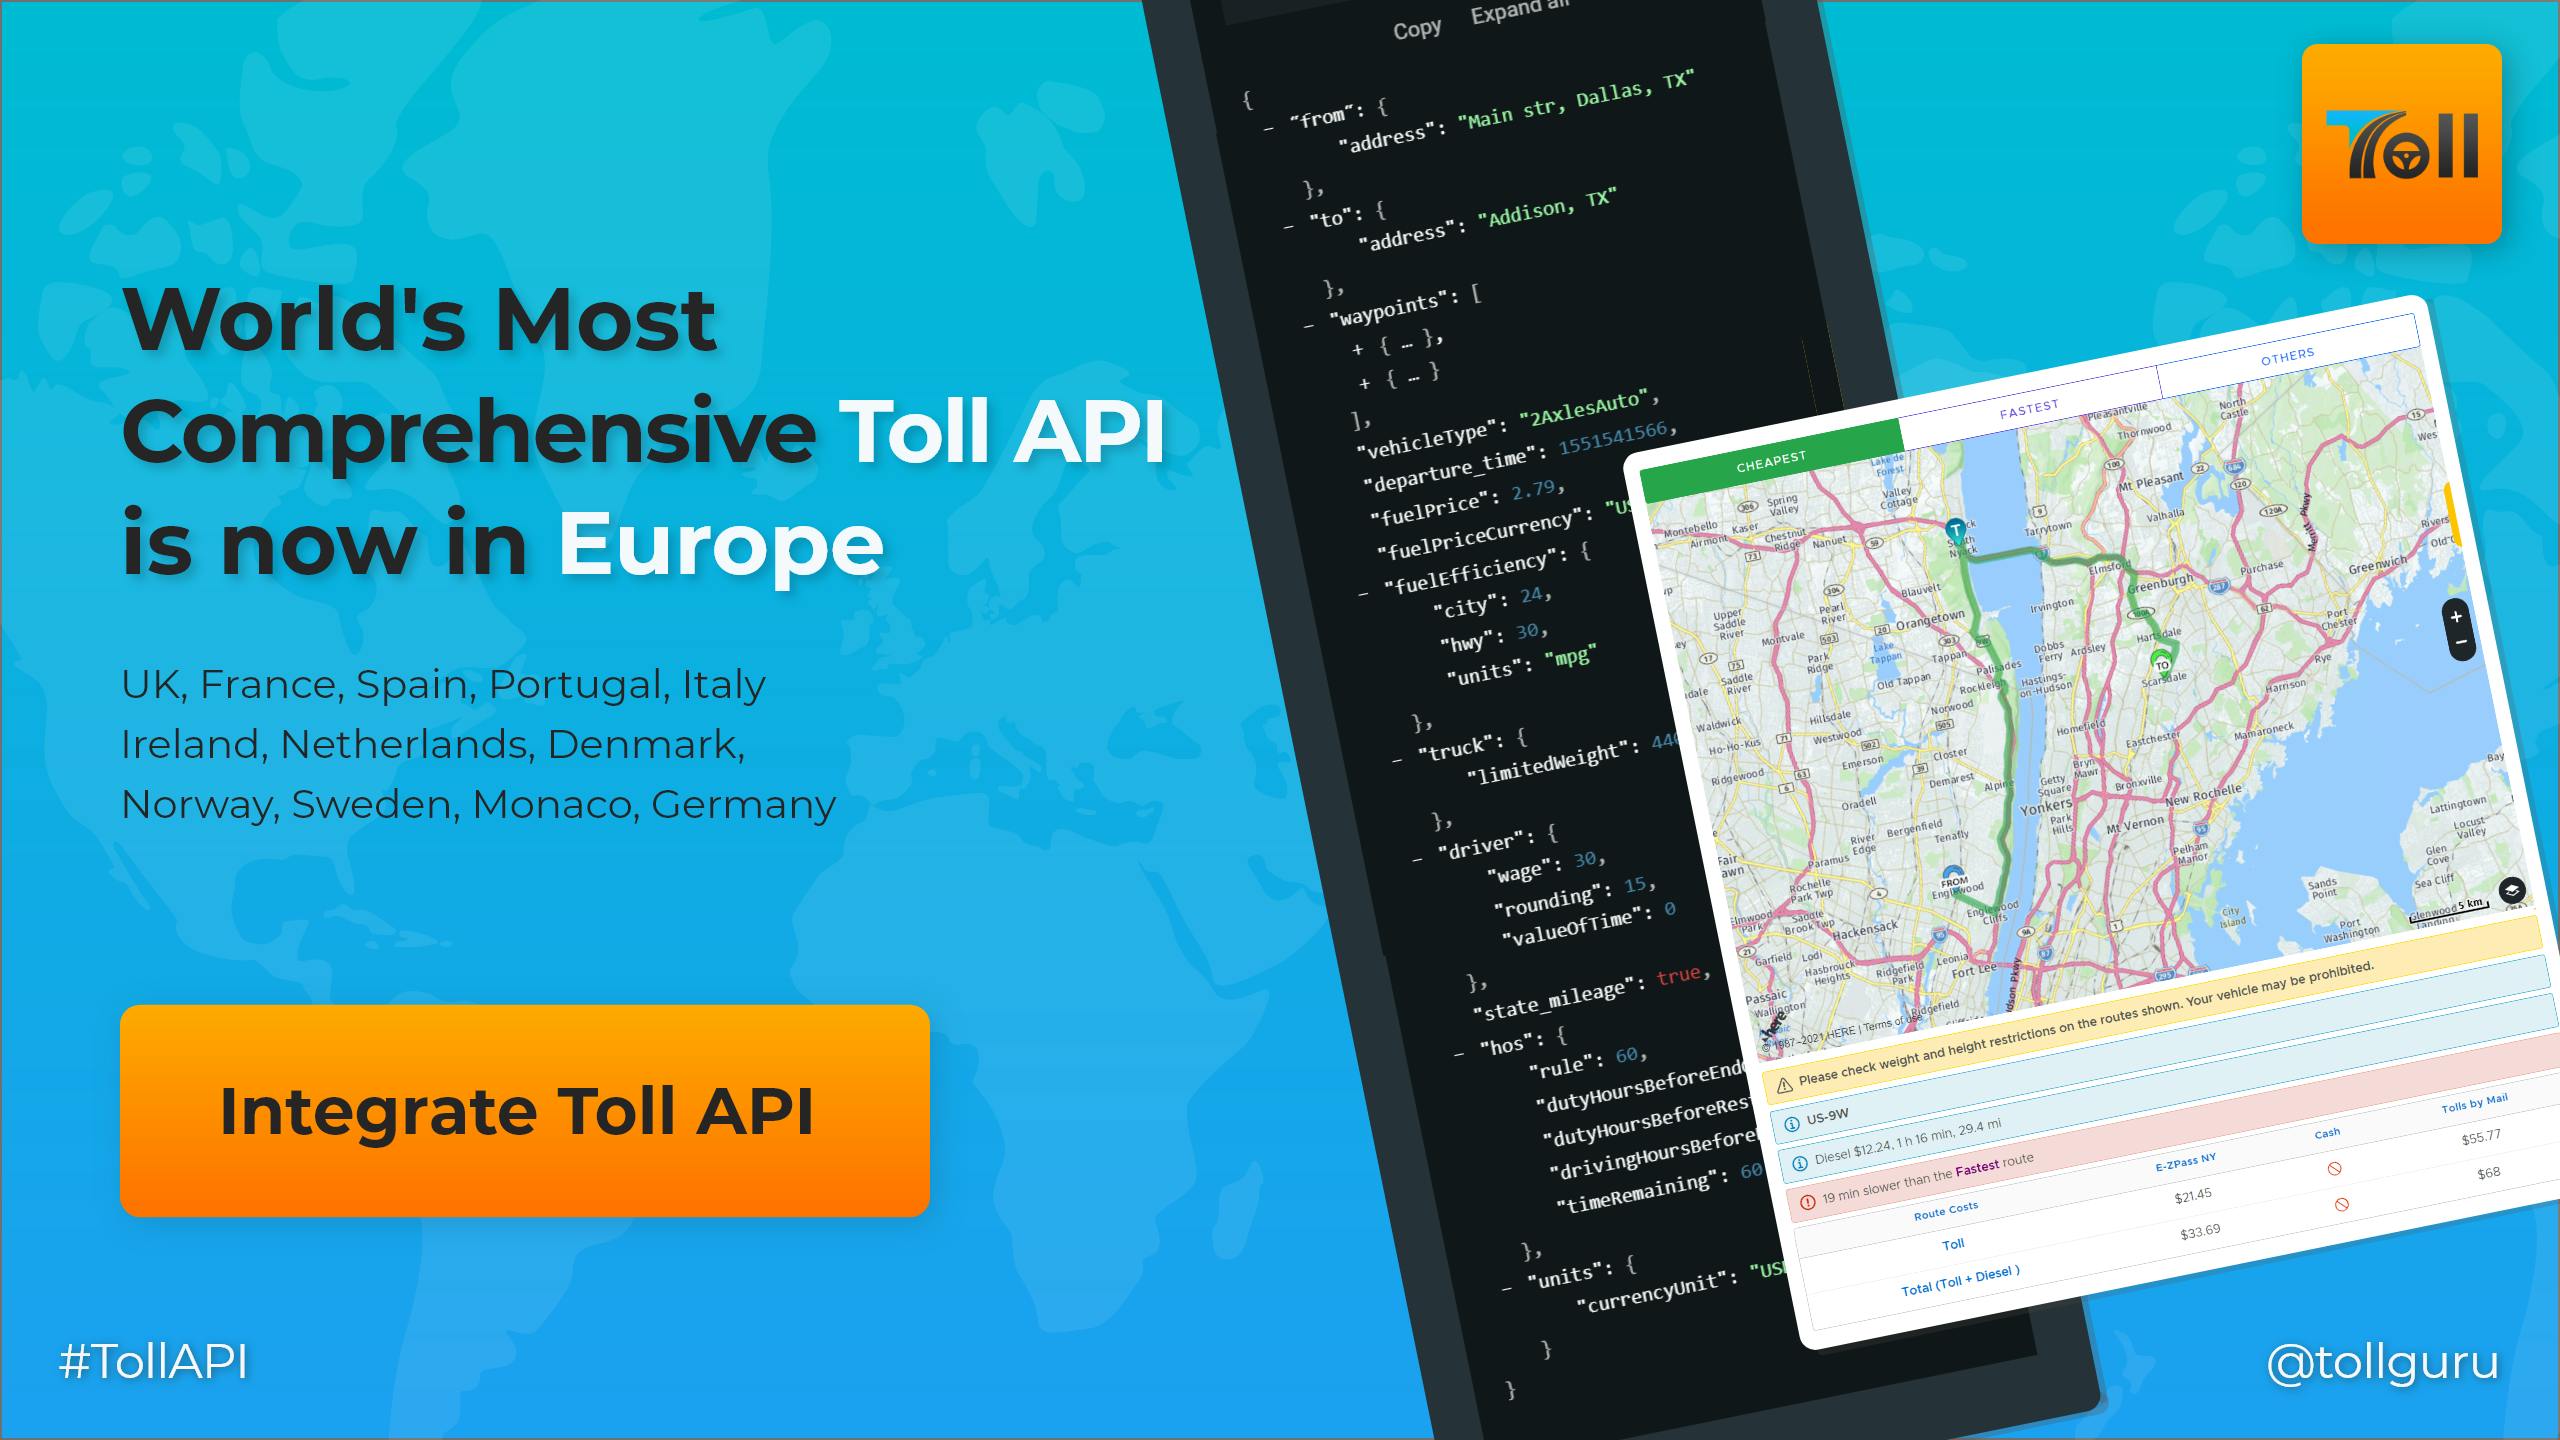Image resolution: width=2560 pixels, height=1440 pixels.
Task: Click the Yonkers label on the map
Action: 2044,806
